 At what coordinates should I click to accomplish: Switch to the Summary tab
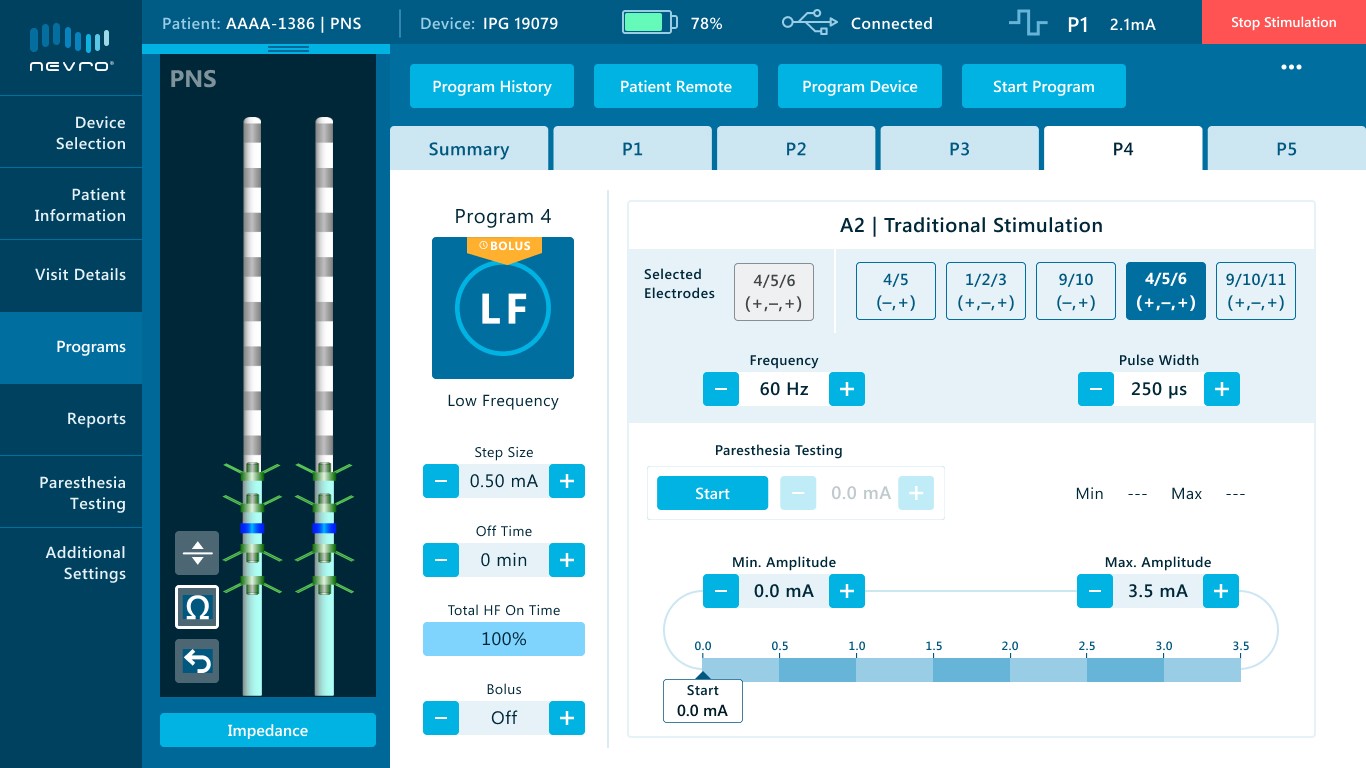click(x=469, y=149)
